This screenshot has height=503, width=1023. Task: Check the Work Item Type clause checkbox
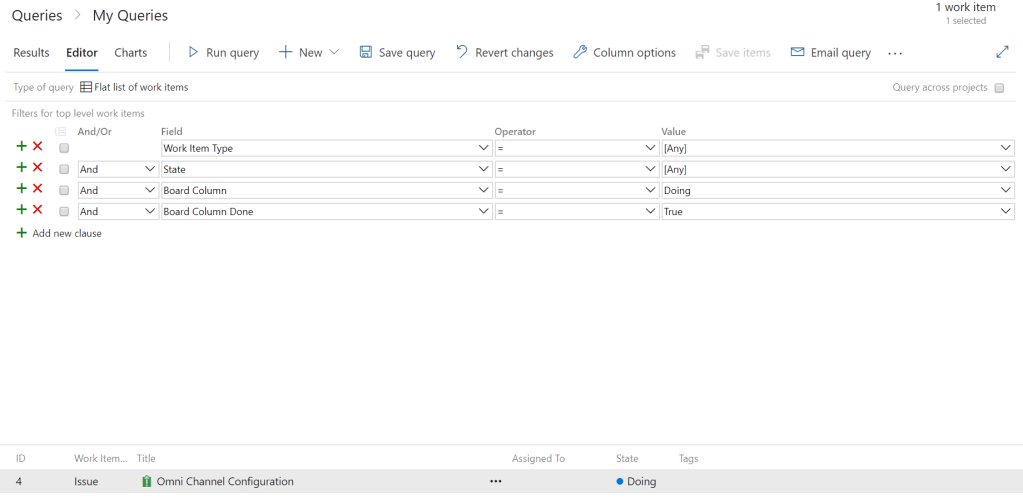tap(64, 148)
